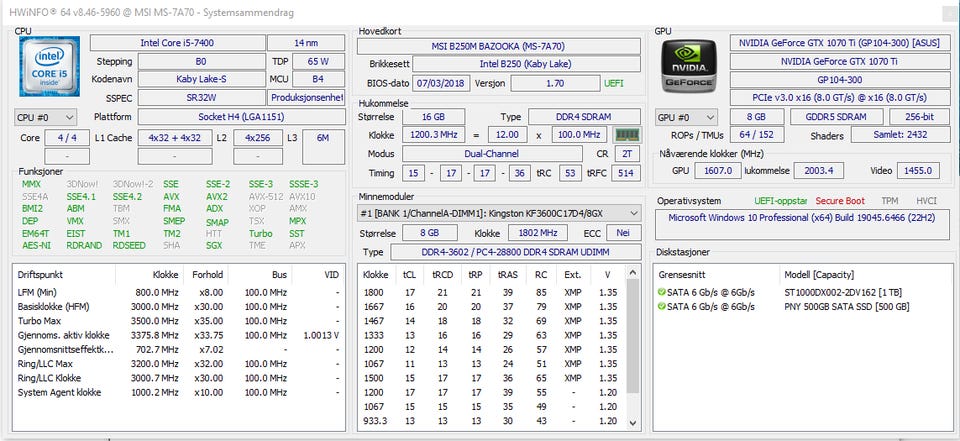Click the CR value 2T

point(626,154)
